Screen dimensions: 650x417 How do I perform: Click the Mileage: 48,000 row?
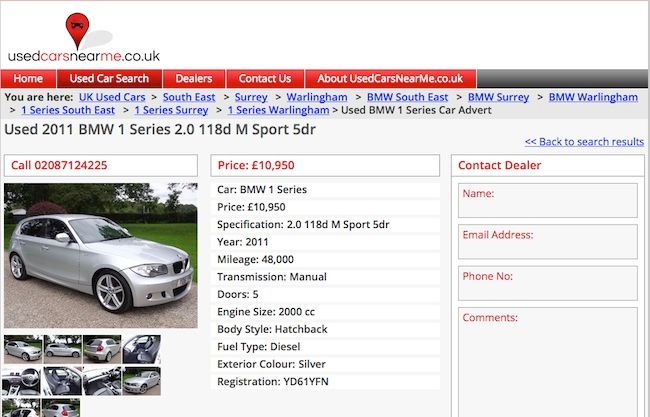325,259
